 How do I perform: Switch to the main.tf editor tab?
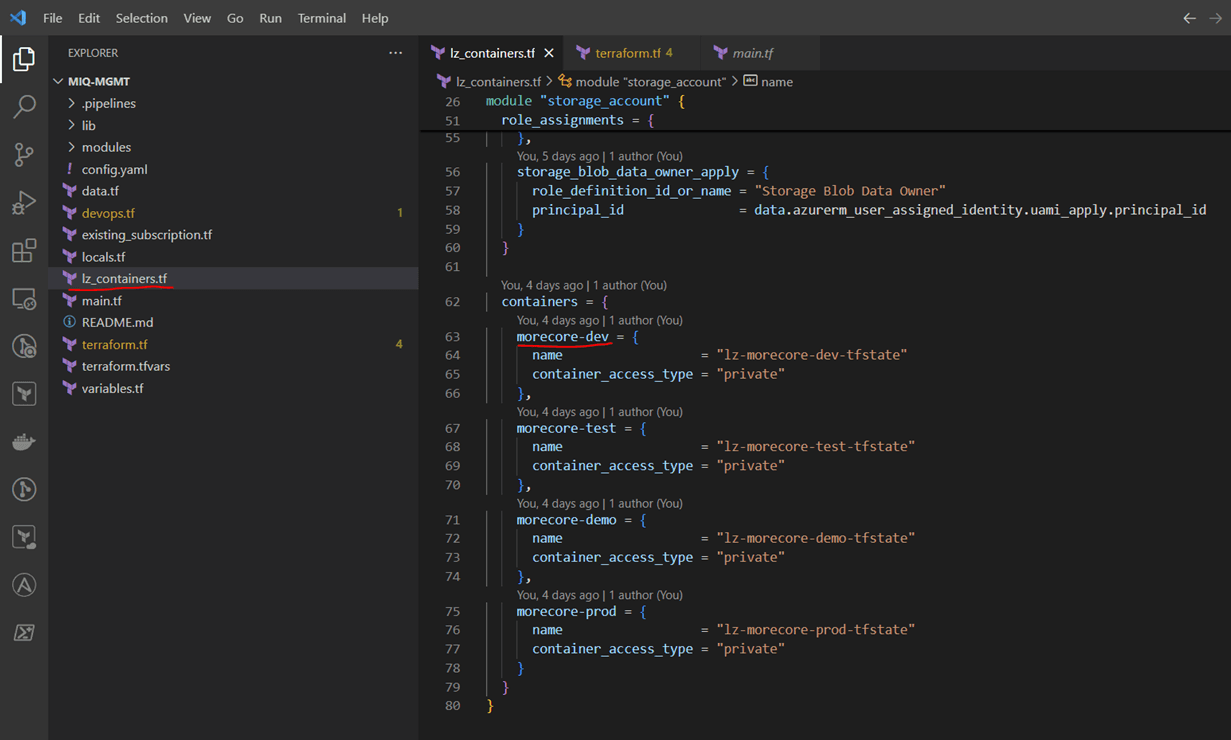pos(752,53)
